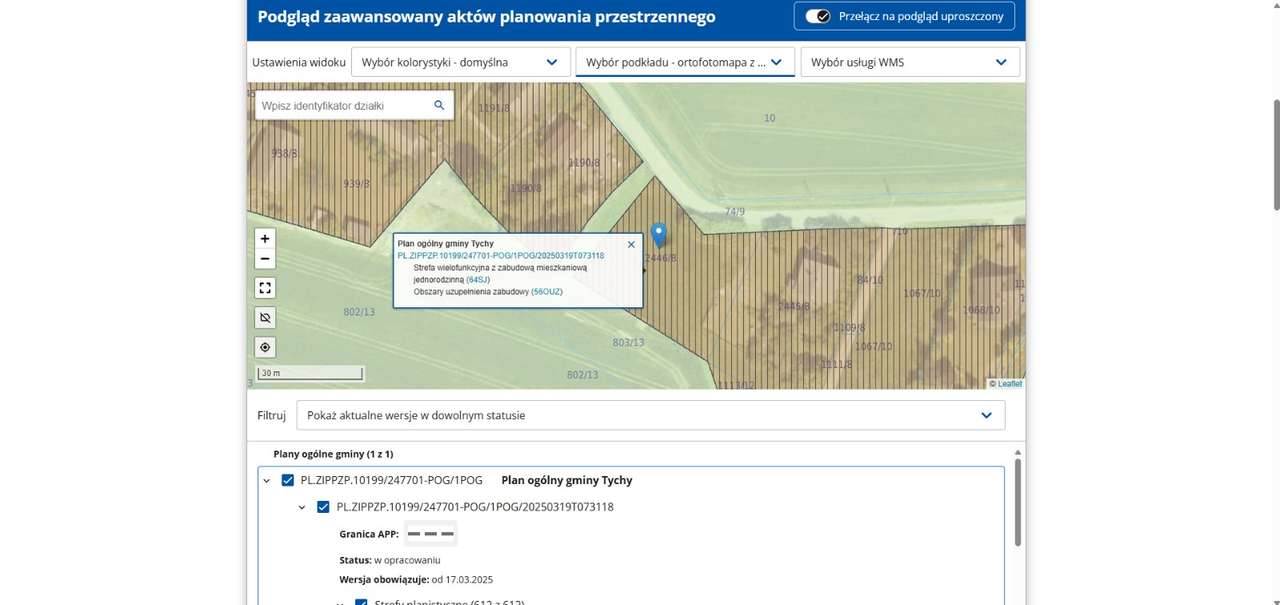Viewport: 1280px width, 605px height.
Task: Collapse Strefy planistyczne node
Action: 340,602
